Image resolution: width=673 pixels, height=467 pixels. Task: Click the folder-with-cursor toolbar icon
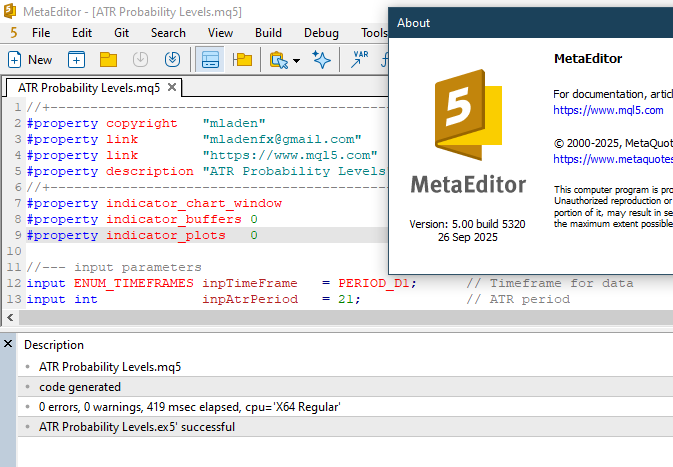click(x=279, y=60)
